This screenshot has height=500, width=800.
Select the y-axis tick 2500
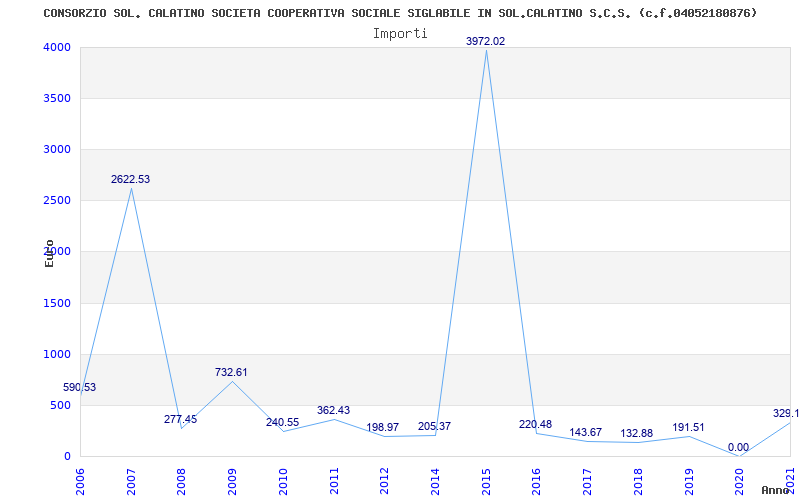coord(56,201)
